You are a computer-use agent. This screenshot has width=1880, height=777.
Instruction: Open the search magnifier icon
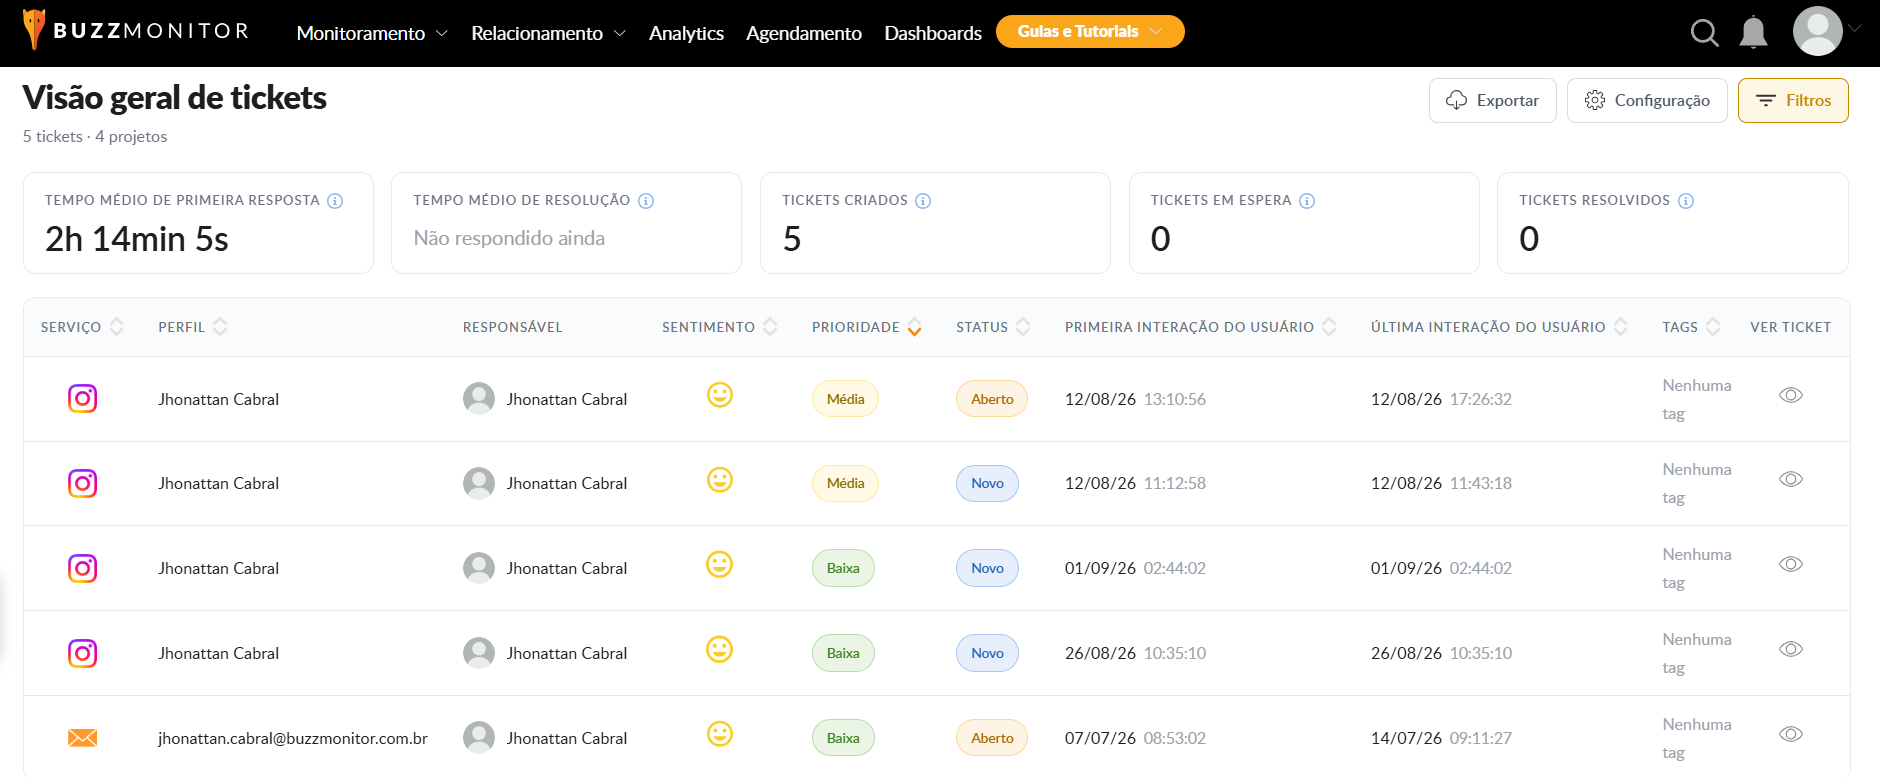(1704, 33)
